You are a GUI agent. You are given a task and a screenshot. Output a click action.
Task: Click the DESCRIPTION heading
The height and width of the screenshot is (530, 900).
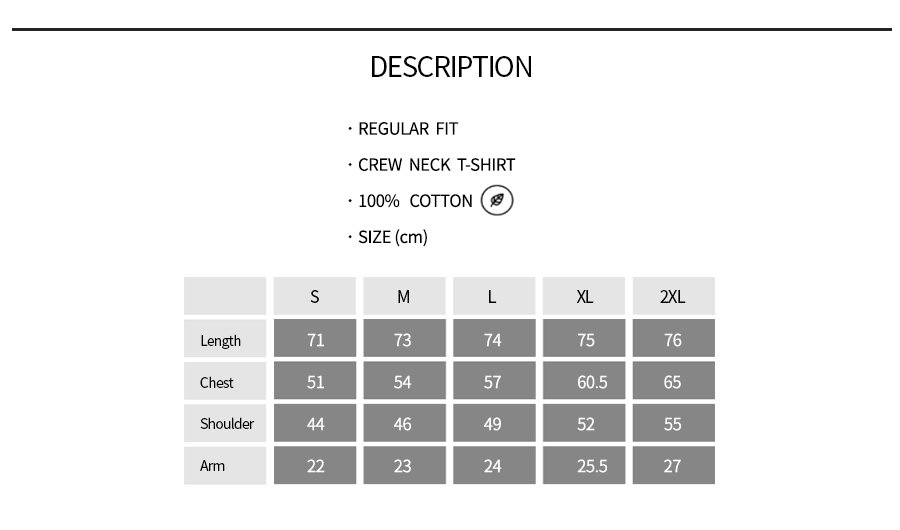pyautogui.click(x=451, y=67)
